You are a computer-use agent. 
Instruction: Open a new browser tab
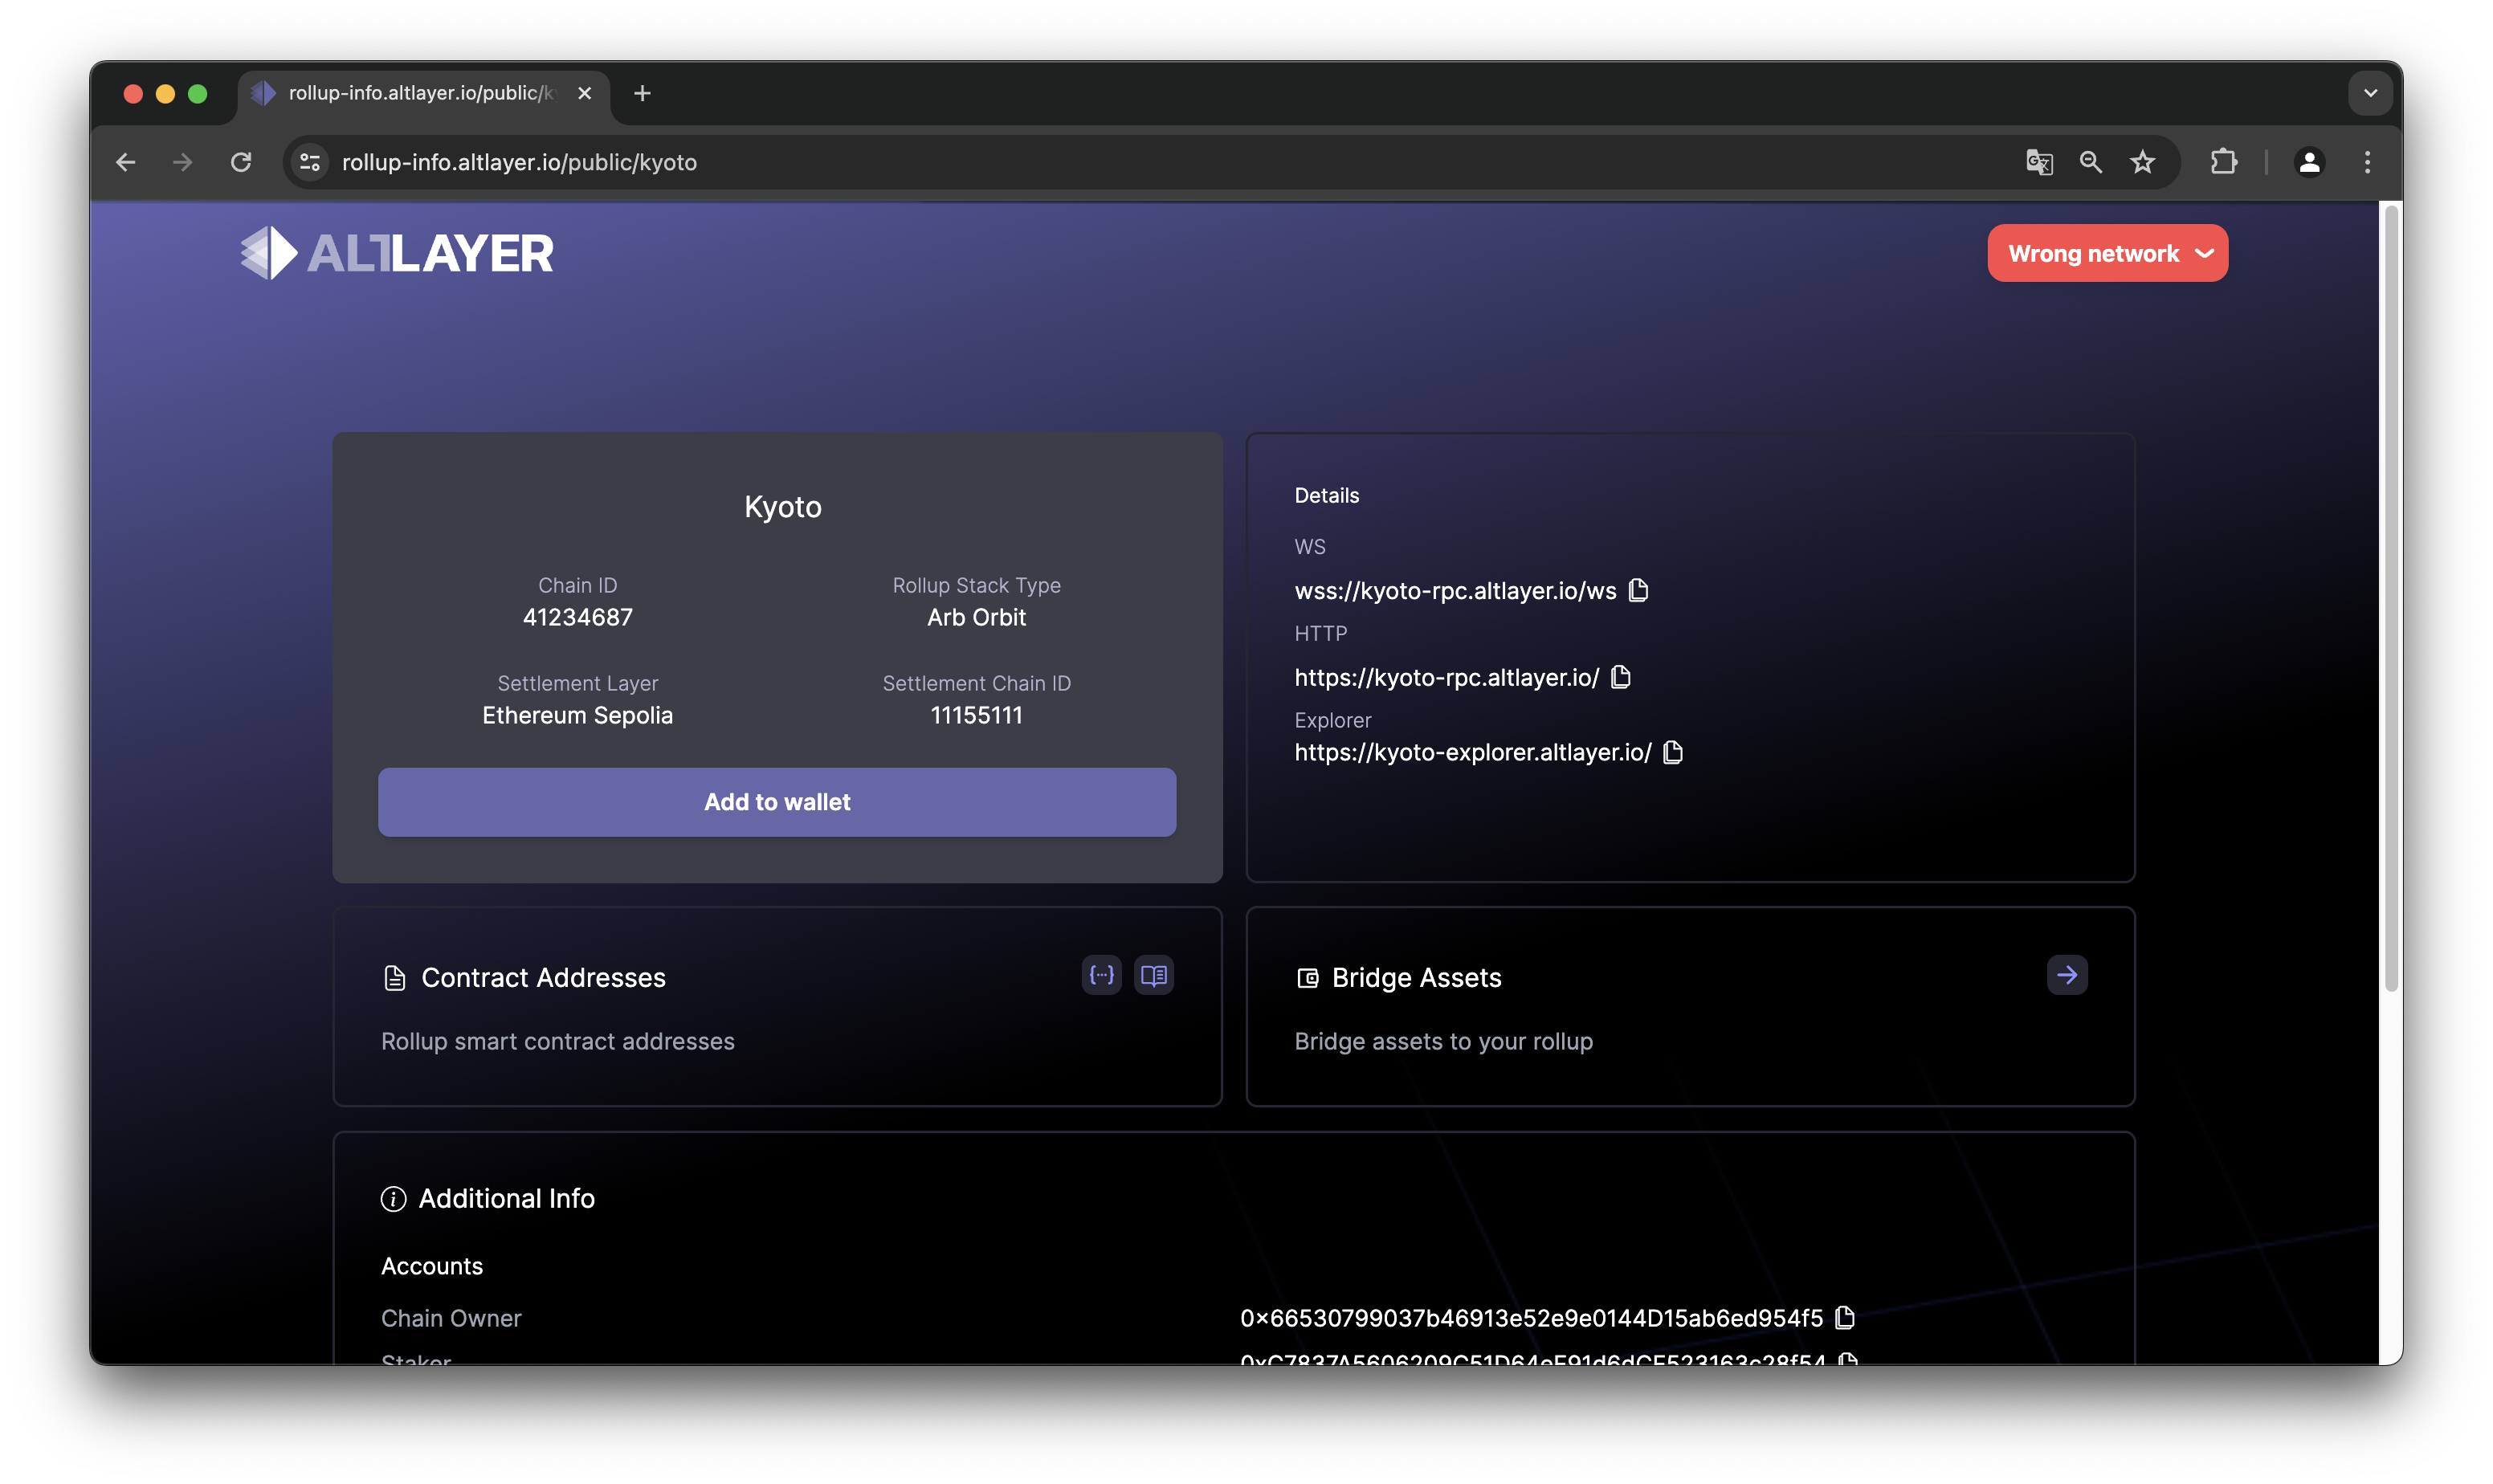coord(642,93)
